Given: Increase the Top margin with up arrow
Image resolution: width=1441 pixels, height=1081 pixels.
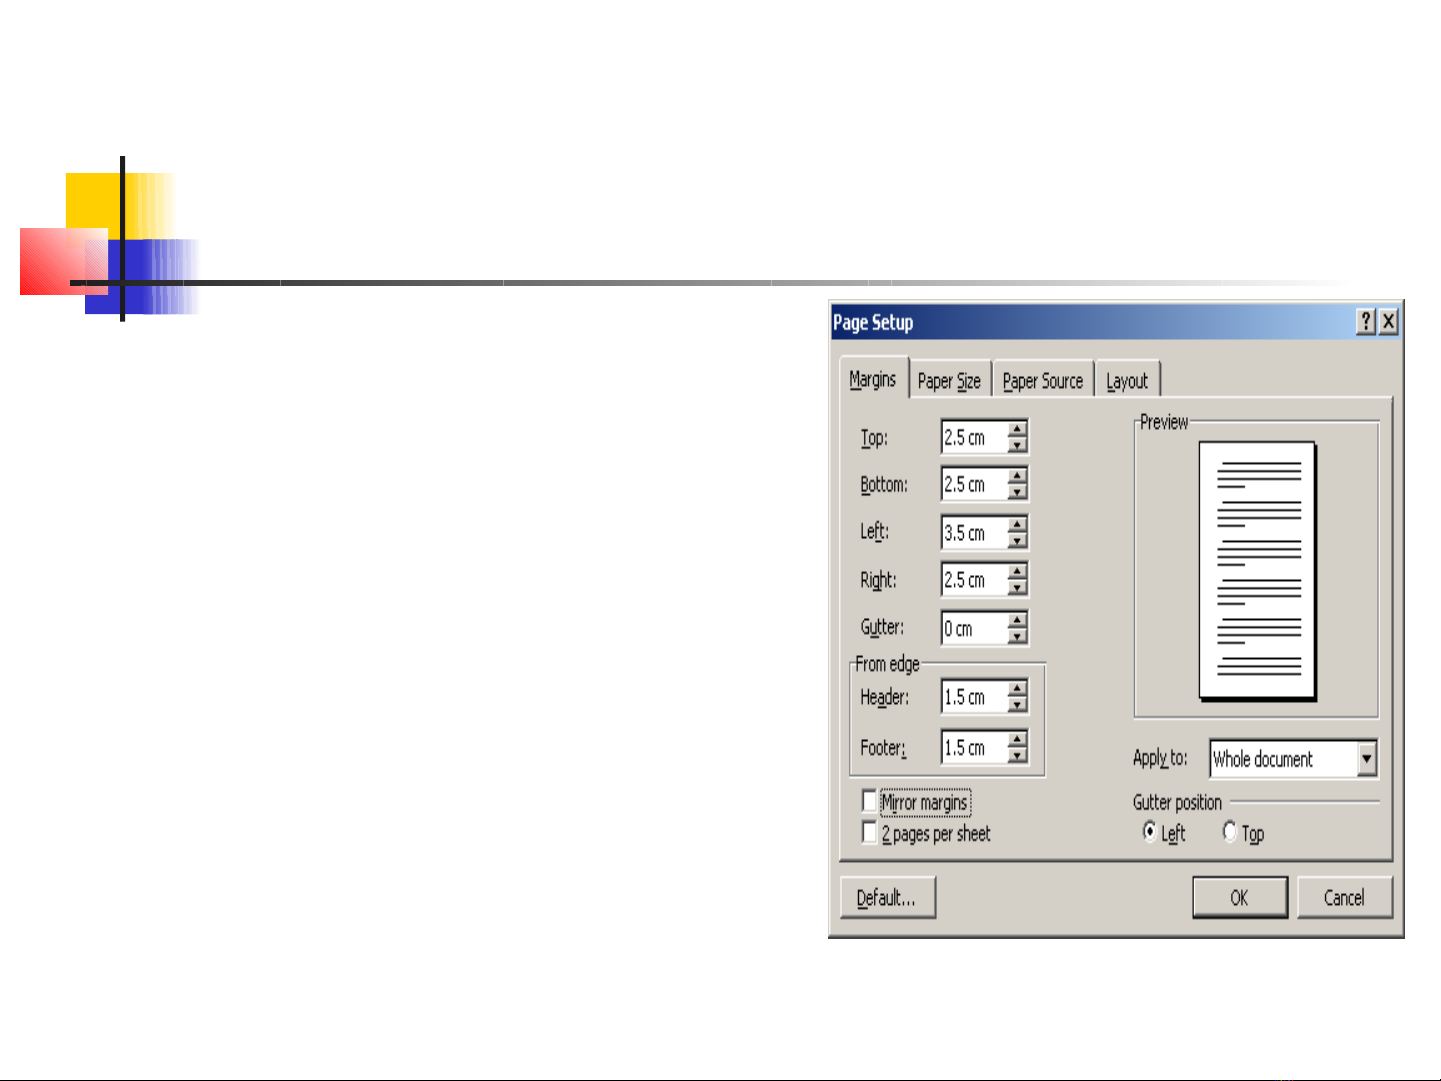Looking at the screenshot, I should (1017, 430).
